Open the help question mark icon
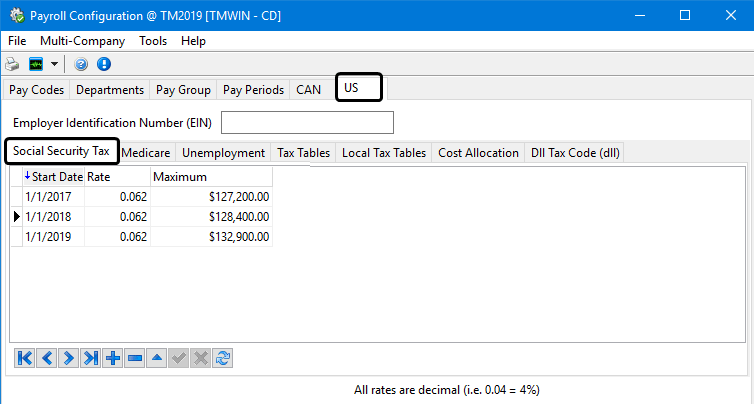The height and width of the screenshot is (404, 754). [x=81, y=64]
